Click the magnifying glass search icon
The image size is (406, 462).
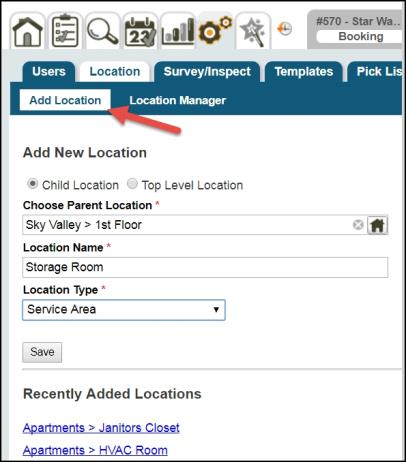coord(103,32)
